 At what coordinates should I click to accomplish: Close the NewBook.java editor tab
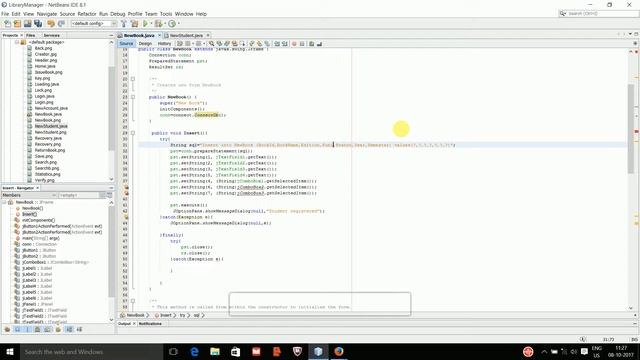pyautogui.click(x=160, y=36)
